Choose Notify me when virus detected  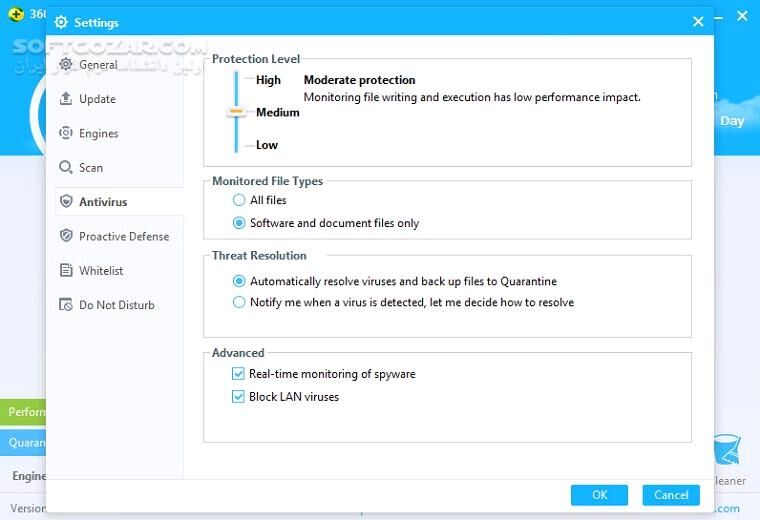(x=239, y=302)
